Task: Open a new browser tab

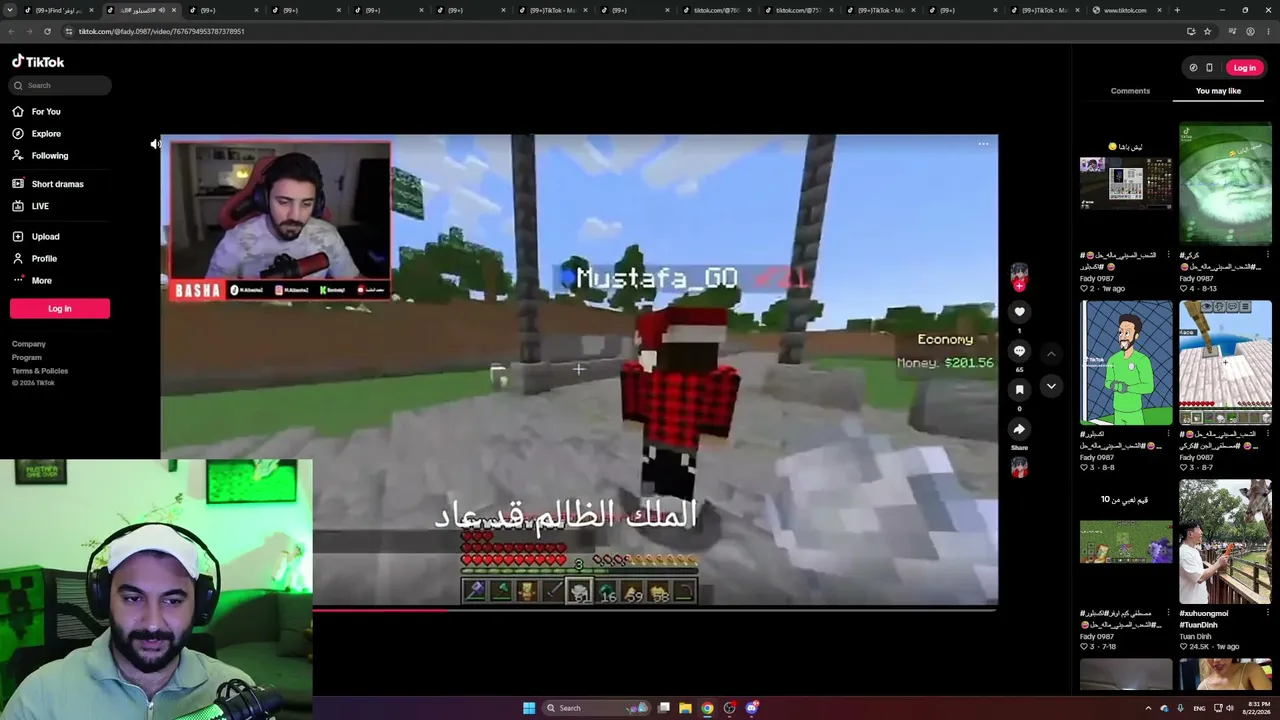Action: 1177,10
